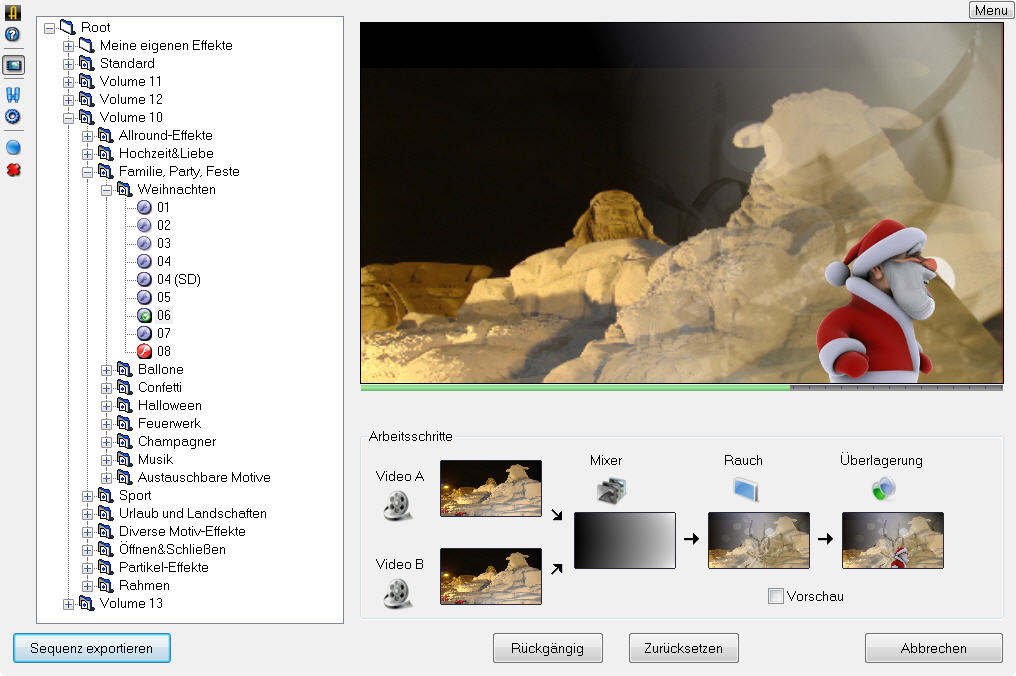Screen dimensions: 1016x676
Task: Collapse the Weihnachten folder
Action: click(107, 190)
